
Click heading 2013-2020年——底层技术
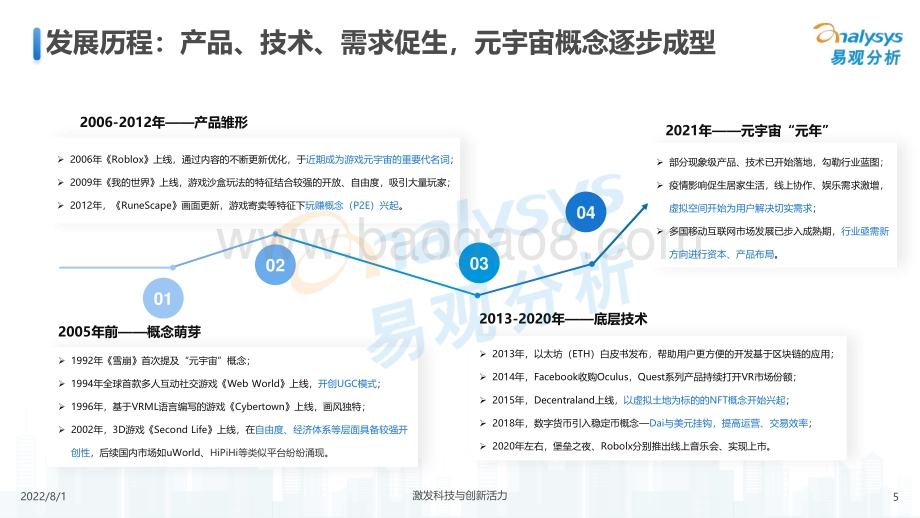click(563, 319)
